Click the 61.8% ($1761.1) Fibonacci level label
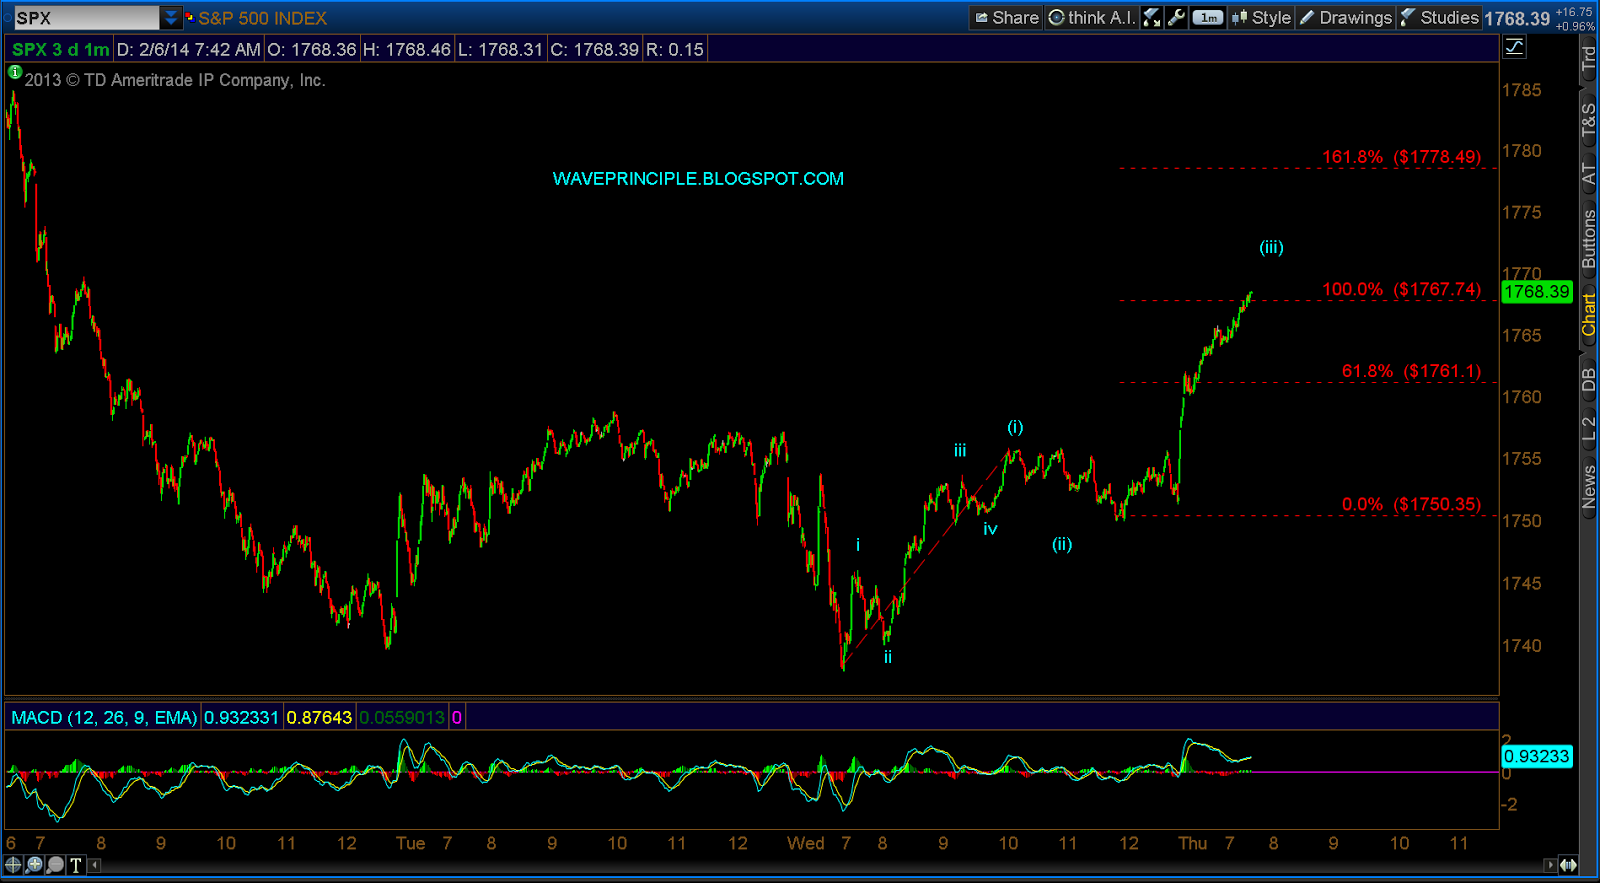This screenshot has width=1600, height=883. point(1411,371)
